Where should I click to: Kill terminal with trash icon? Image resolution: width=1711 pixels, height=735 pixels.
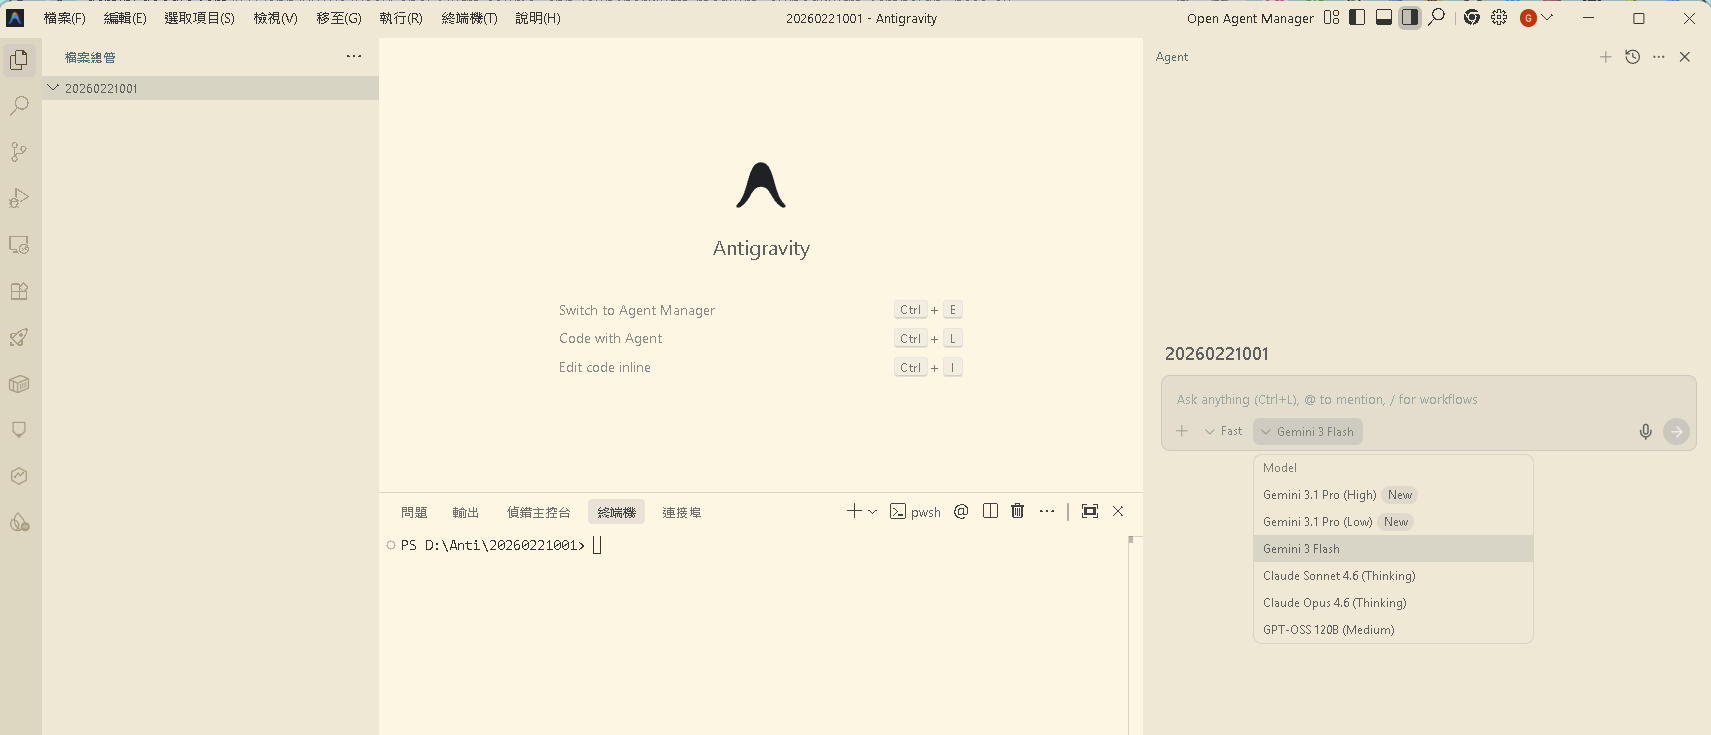coord(1018,511)
